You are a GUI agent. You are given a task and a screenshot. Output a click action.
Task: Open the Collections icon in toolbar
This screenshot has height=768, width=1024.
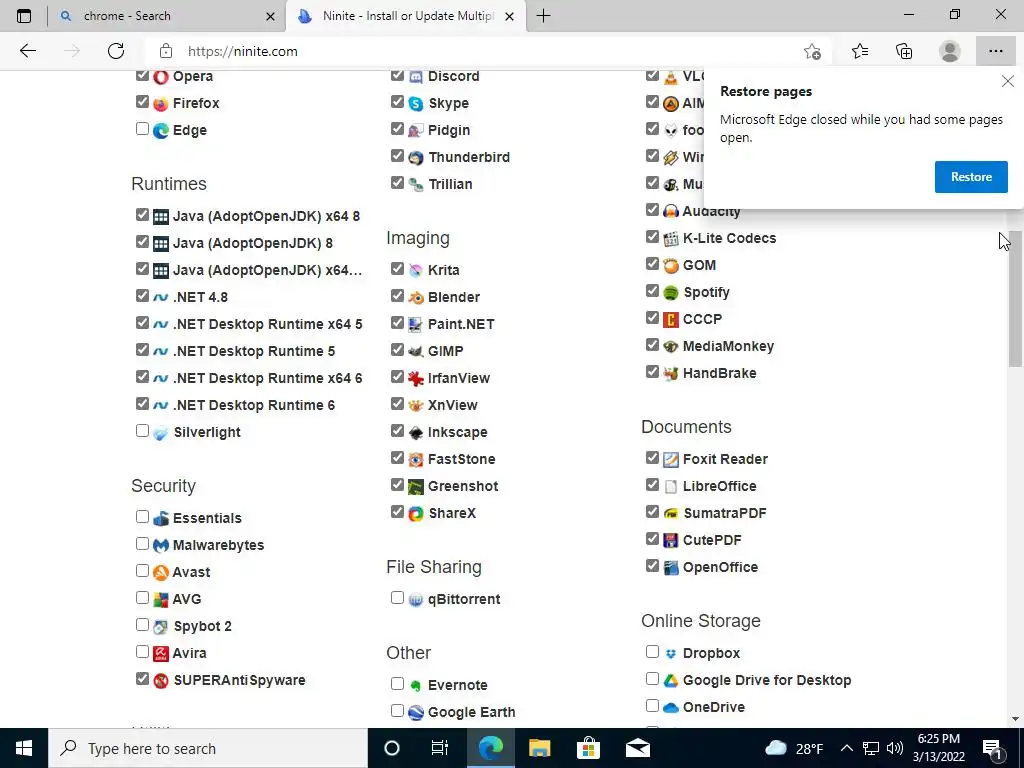(x=904, y=51)
